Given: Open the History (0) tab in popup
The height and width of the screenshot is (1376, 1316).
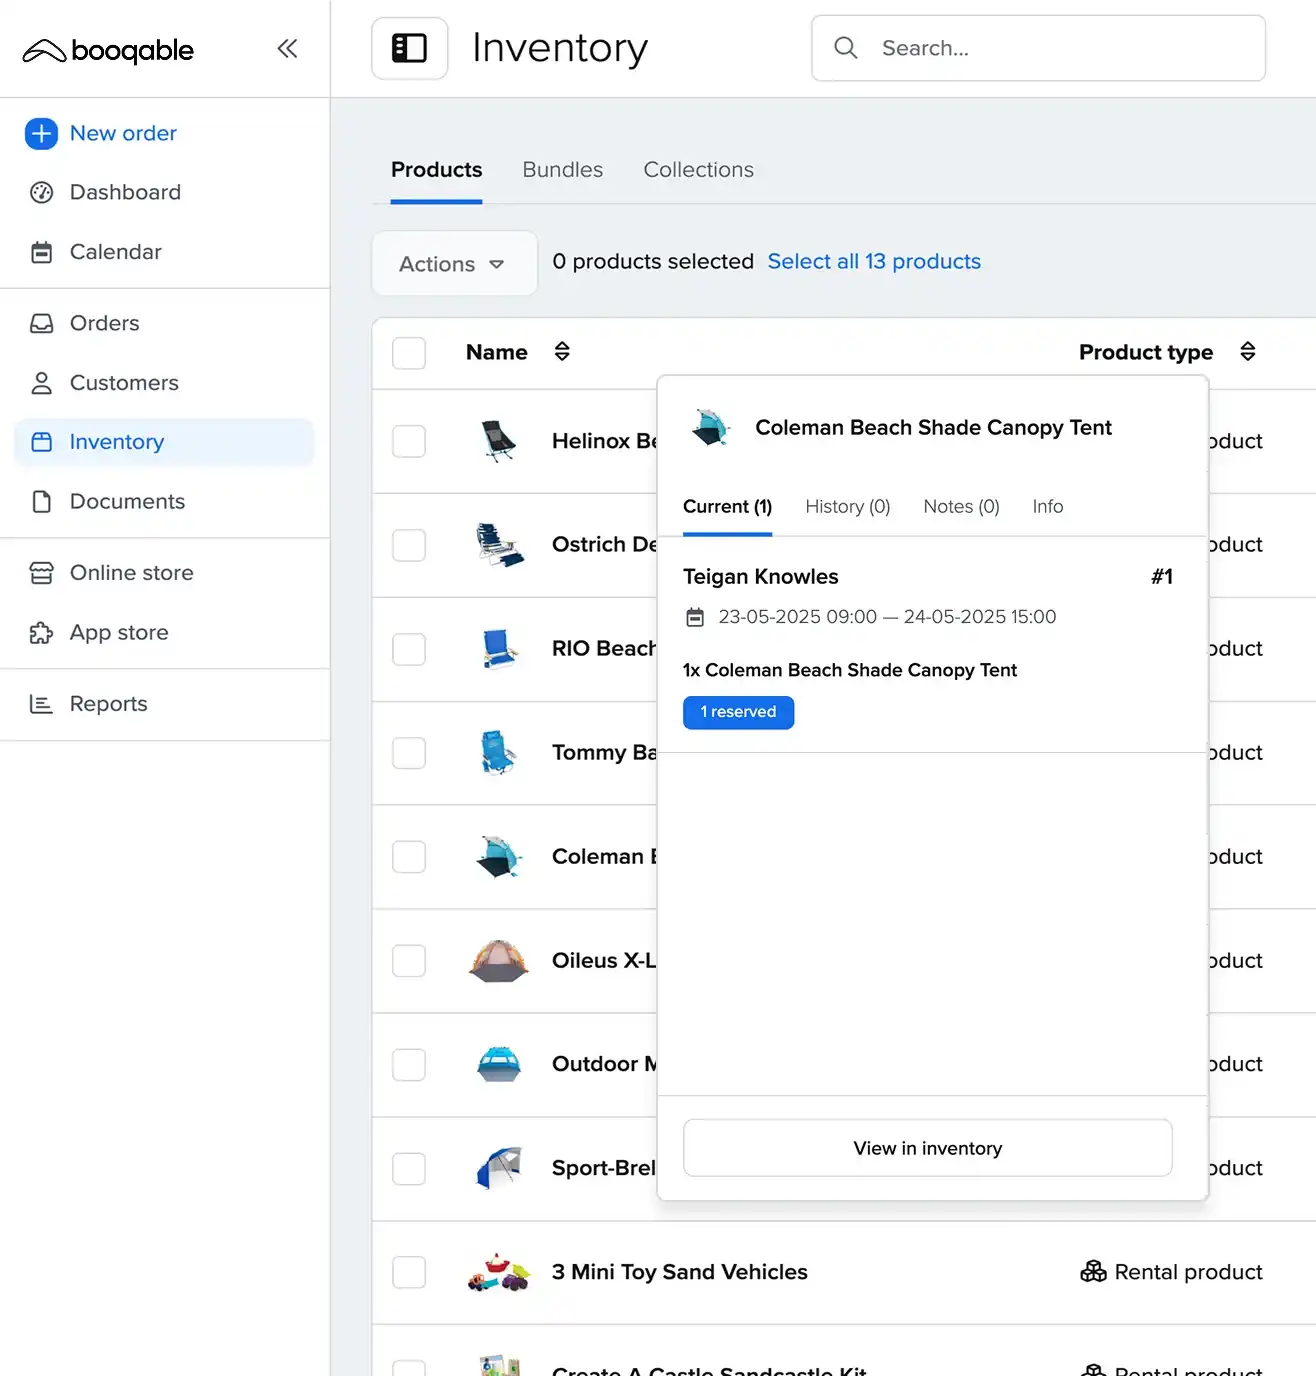Looking at the screenshot, I should point(847,507).
